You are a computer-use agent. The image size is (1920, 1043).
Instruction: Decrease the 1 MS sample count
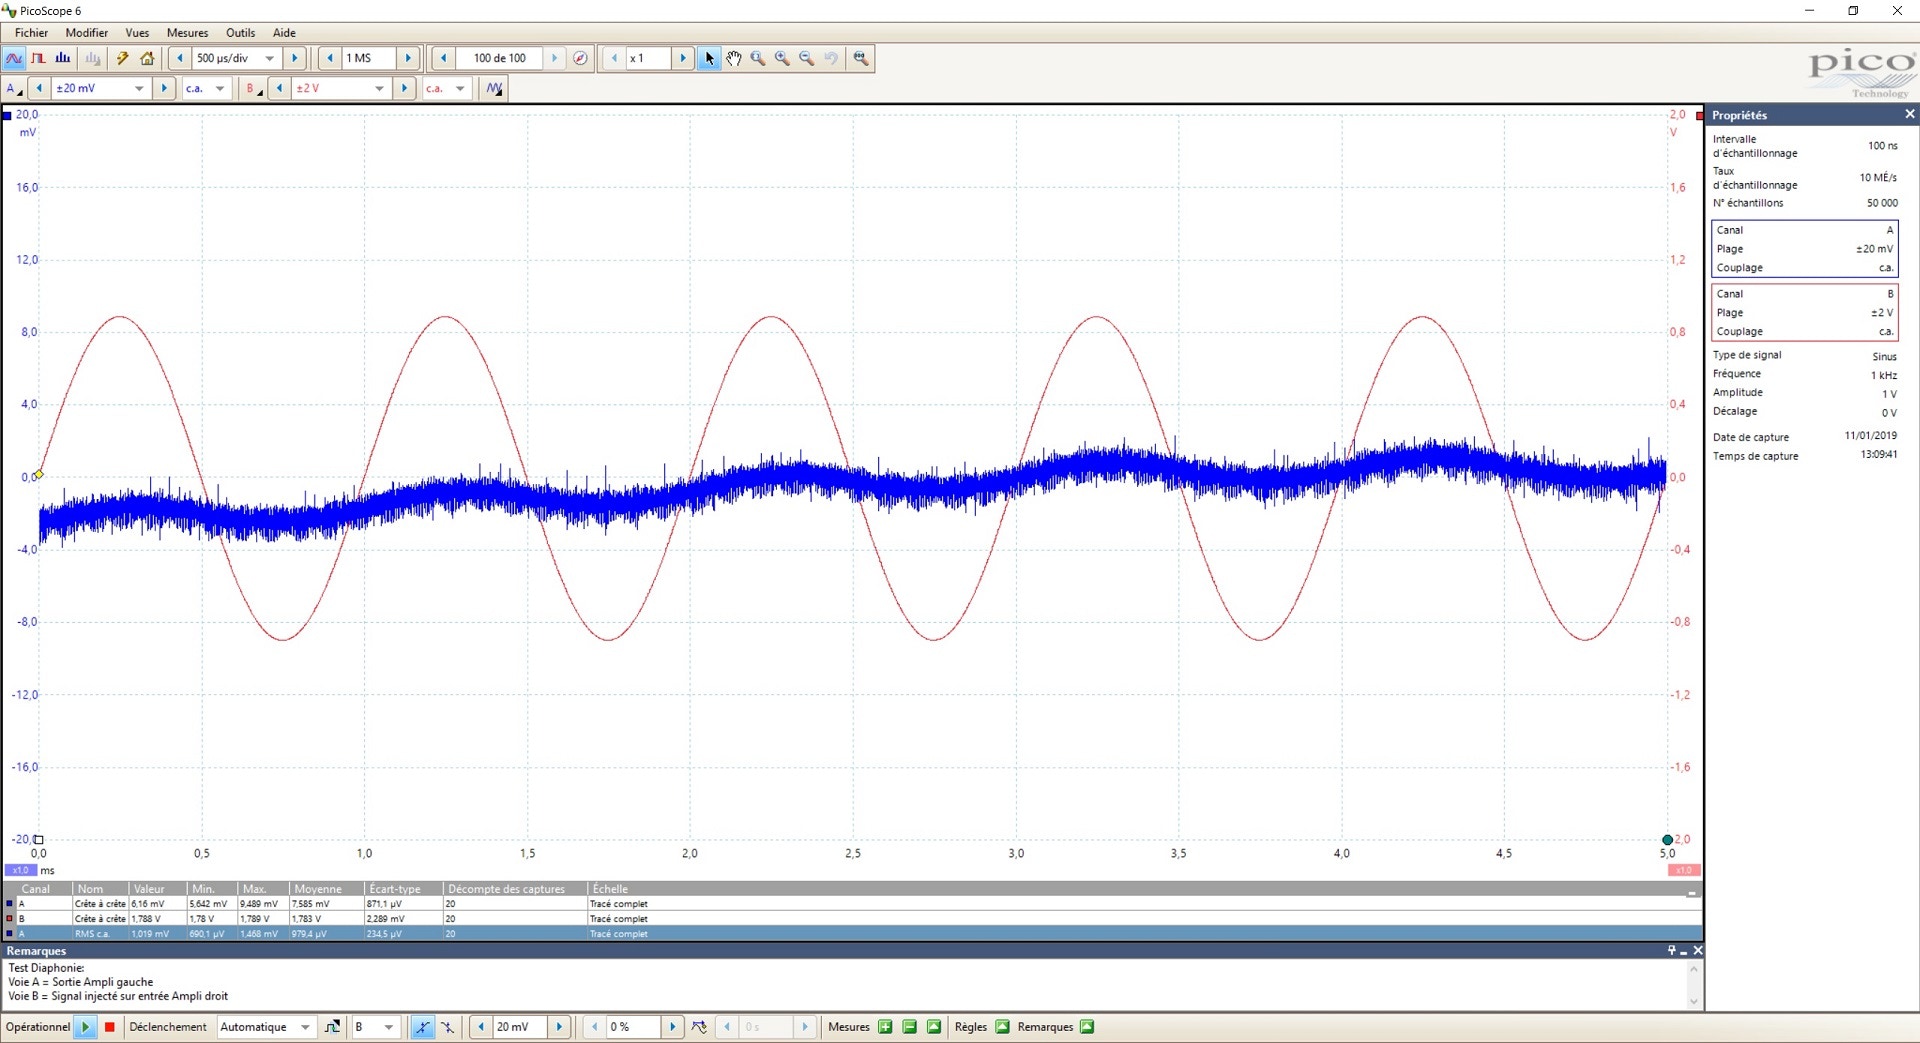[x=330, y=58]
